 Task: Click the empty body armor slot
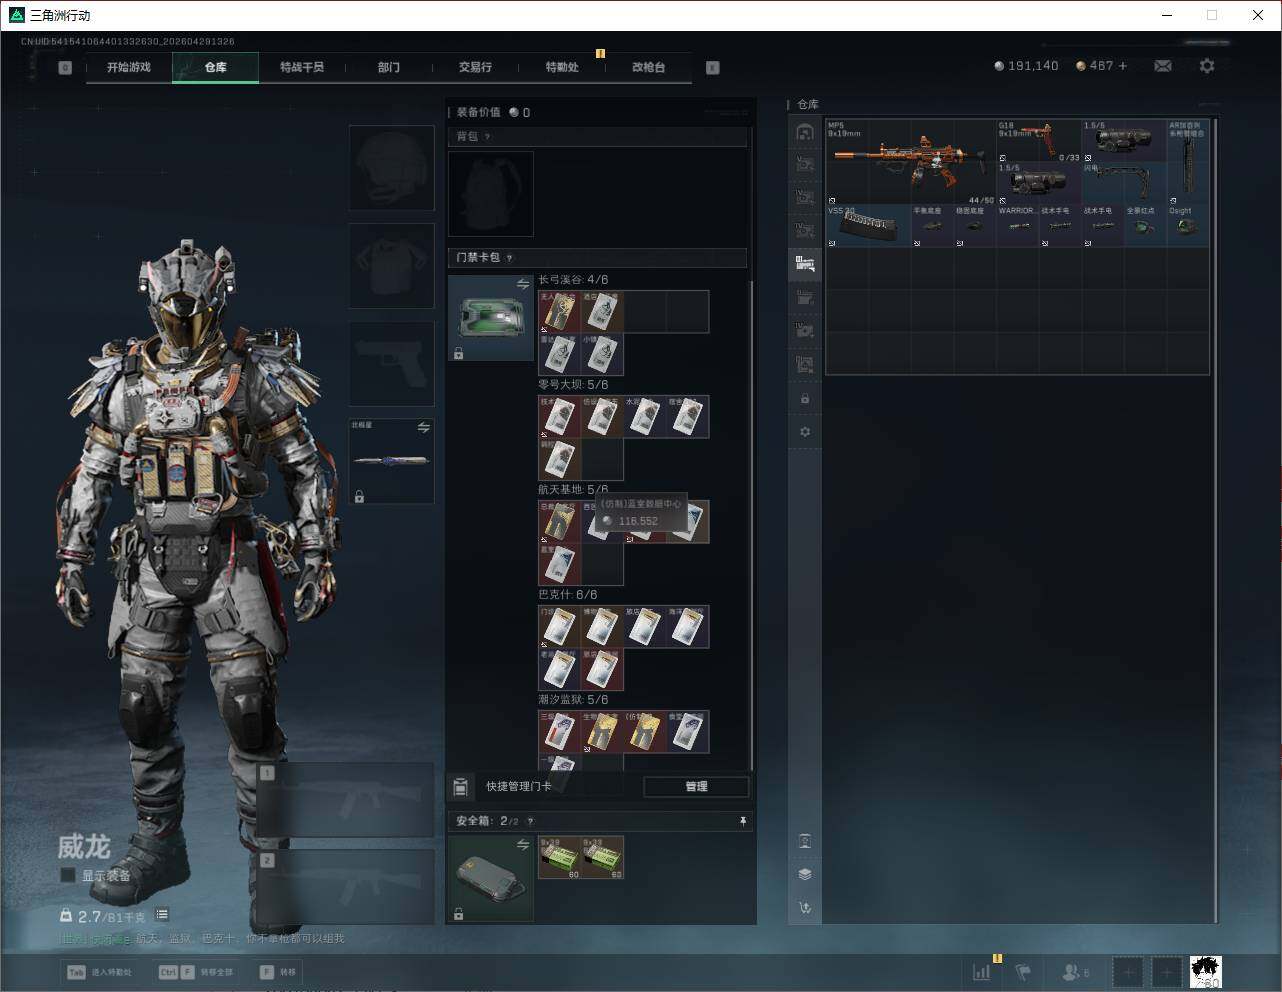[391, 265]
